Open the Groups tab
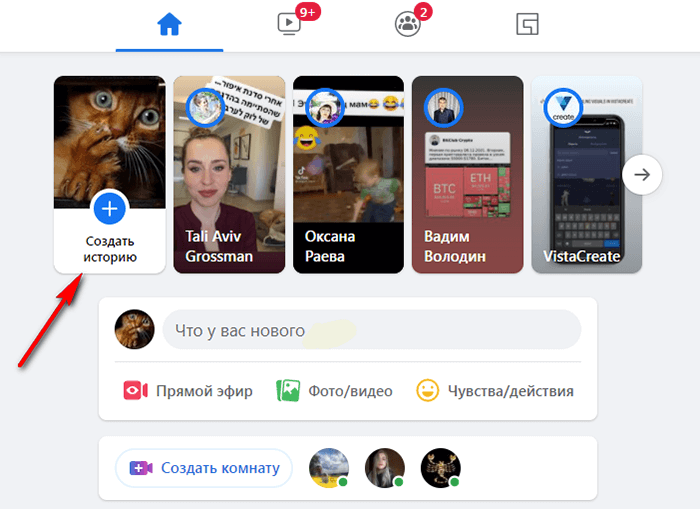The height and width of the screenshot is (509, 700). point(407,25)
